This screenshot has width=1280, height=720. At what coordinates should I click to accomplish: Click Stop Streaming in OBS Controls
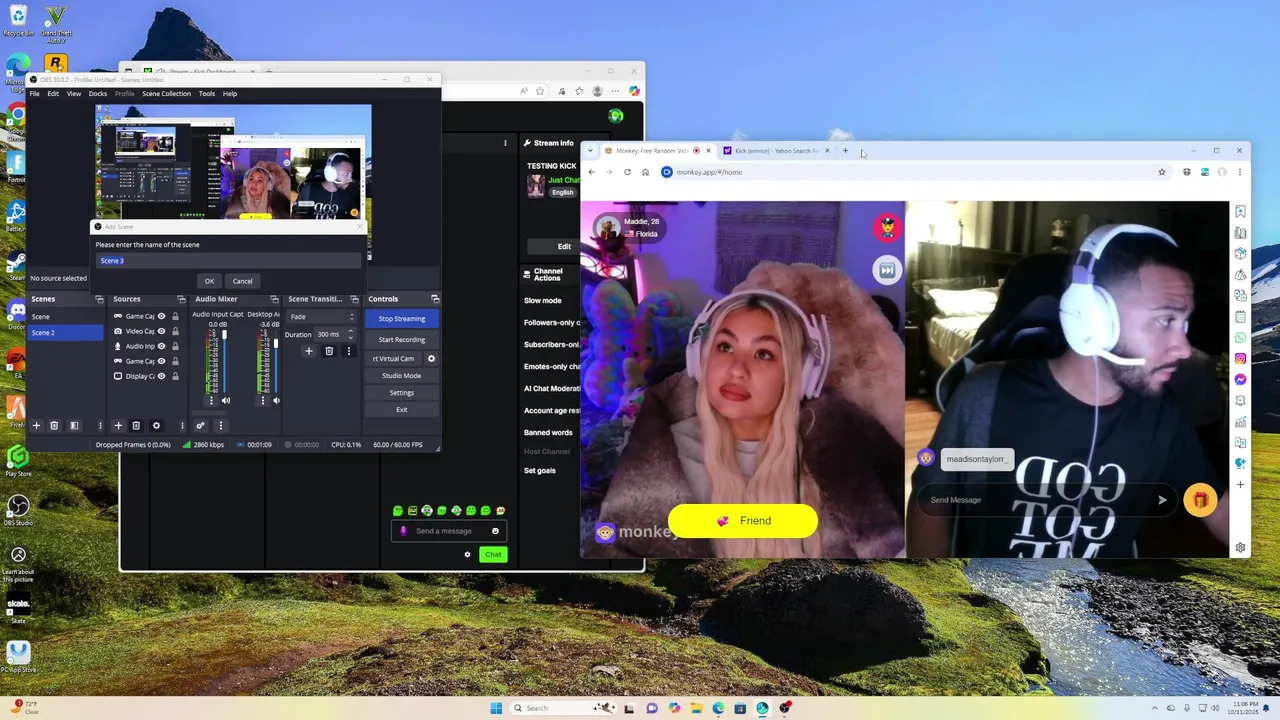point(401,318)
